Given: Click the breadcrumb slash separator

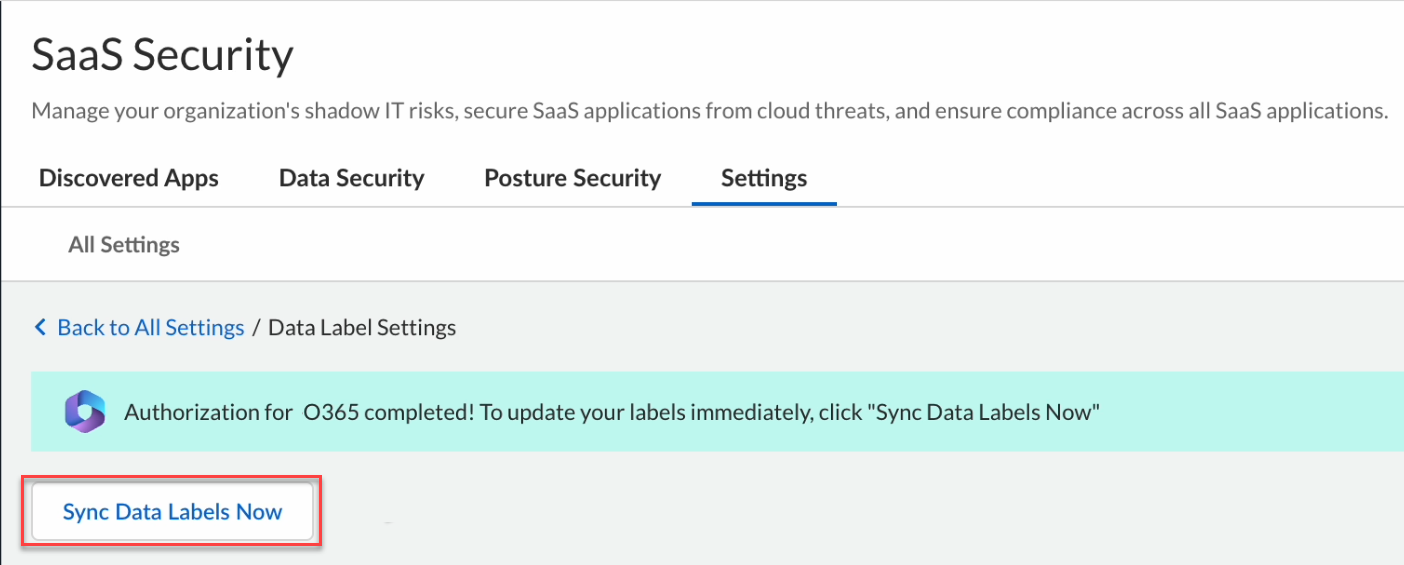Looking at the screenshot, I should point(256,327).
